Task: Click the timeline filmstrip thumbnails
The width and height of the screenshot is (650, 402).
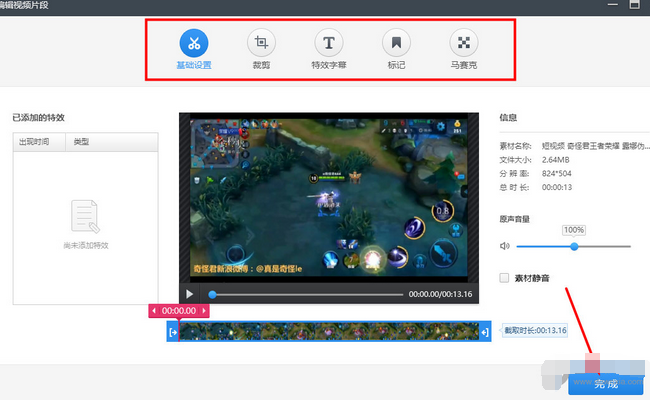Action: click(329, 332)
